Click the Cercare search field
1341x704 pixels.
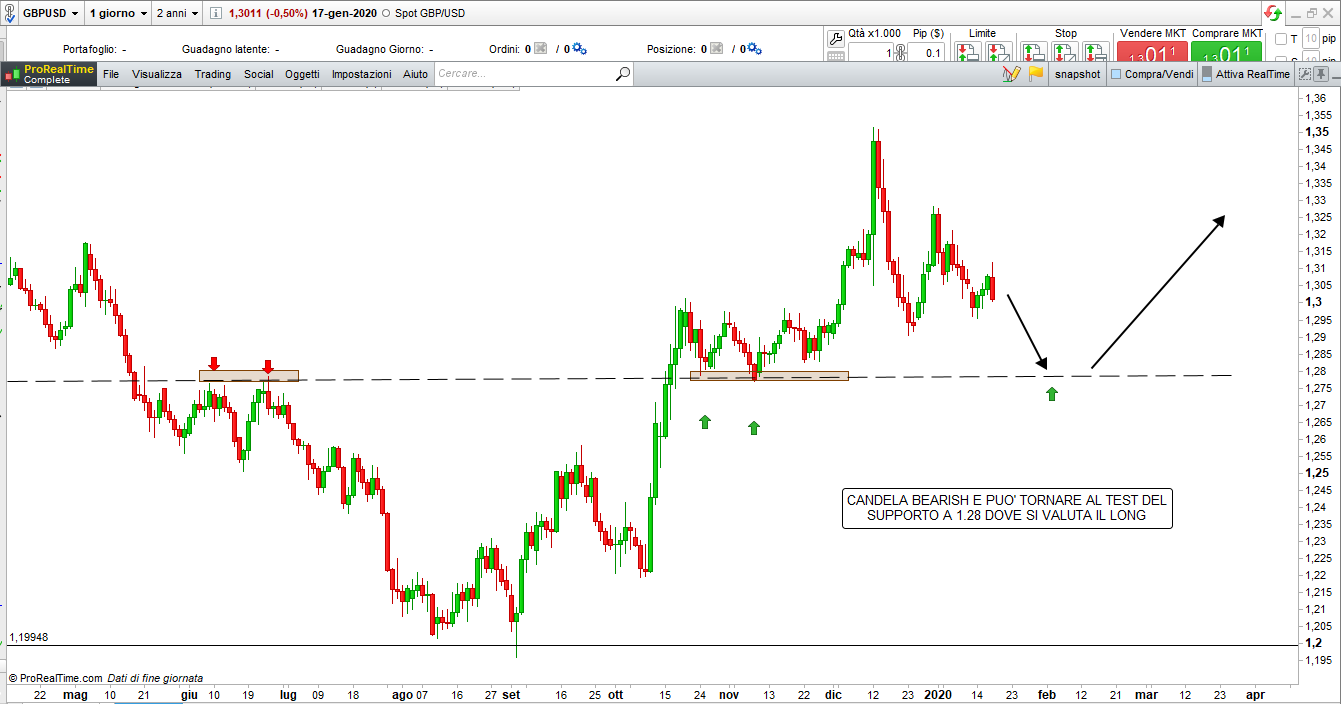pyautogui.click(x=520, y=74)
